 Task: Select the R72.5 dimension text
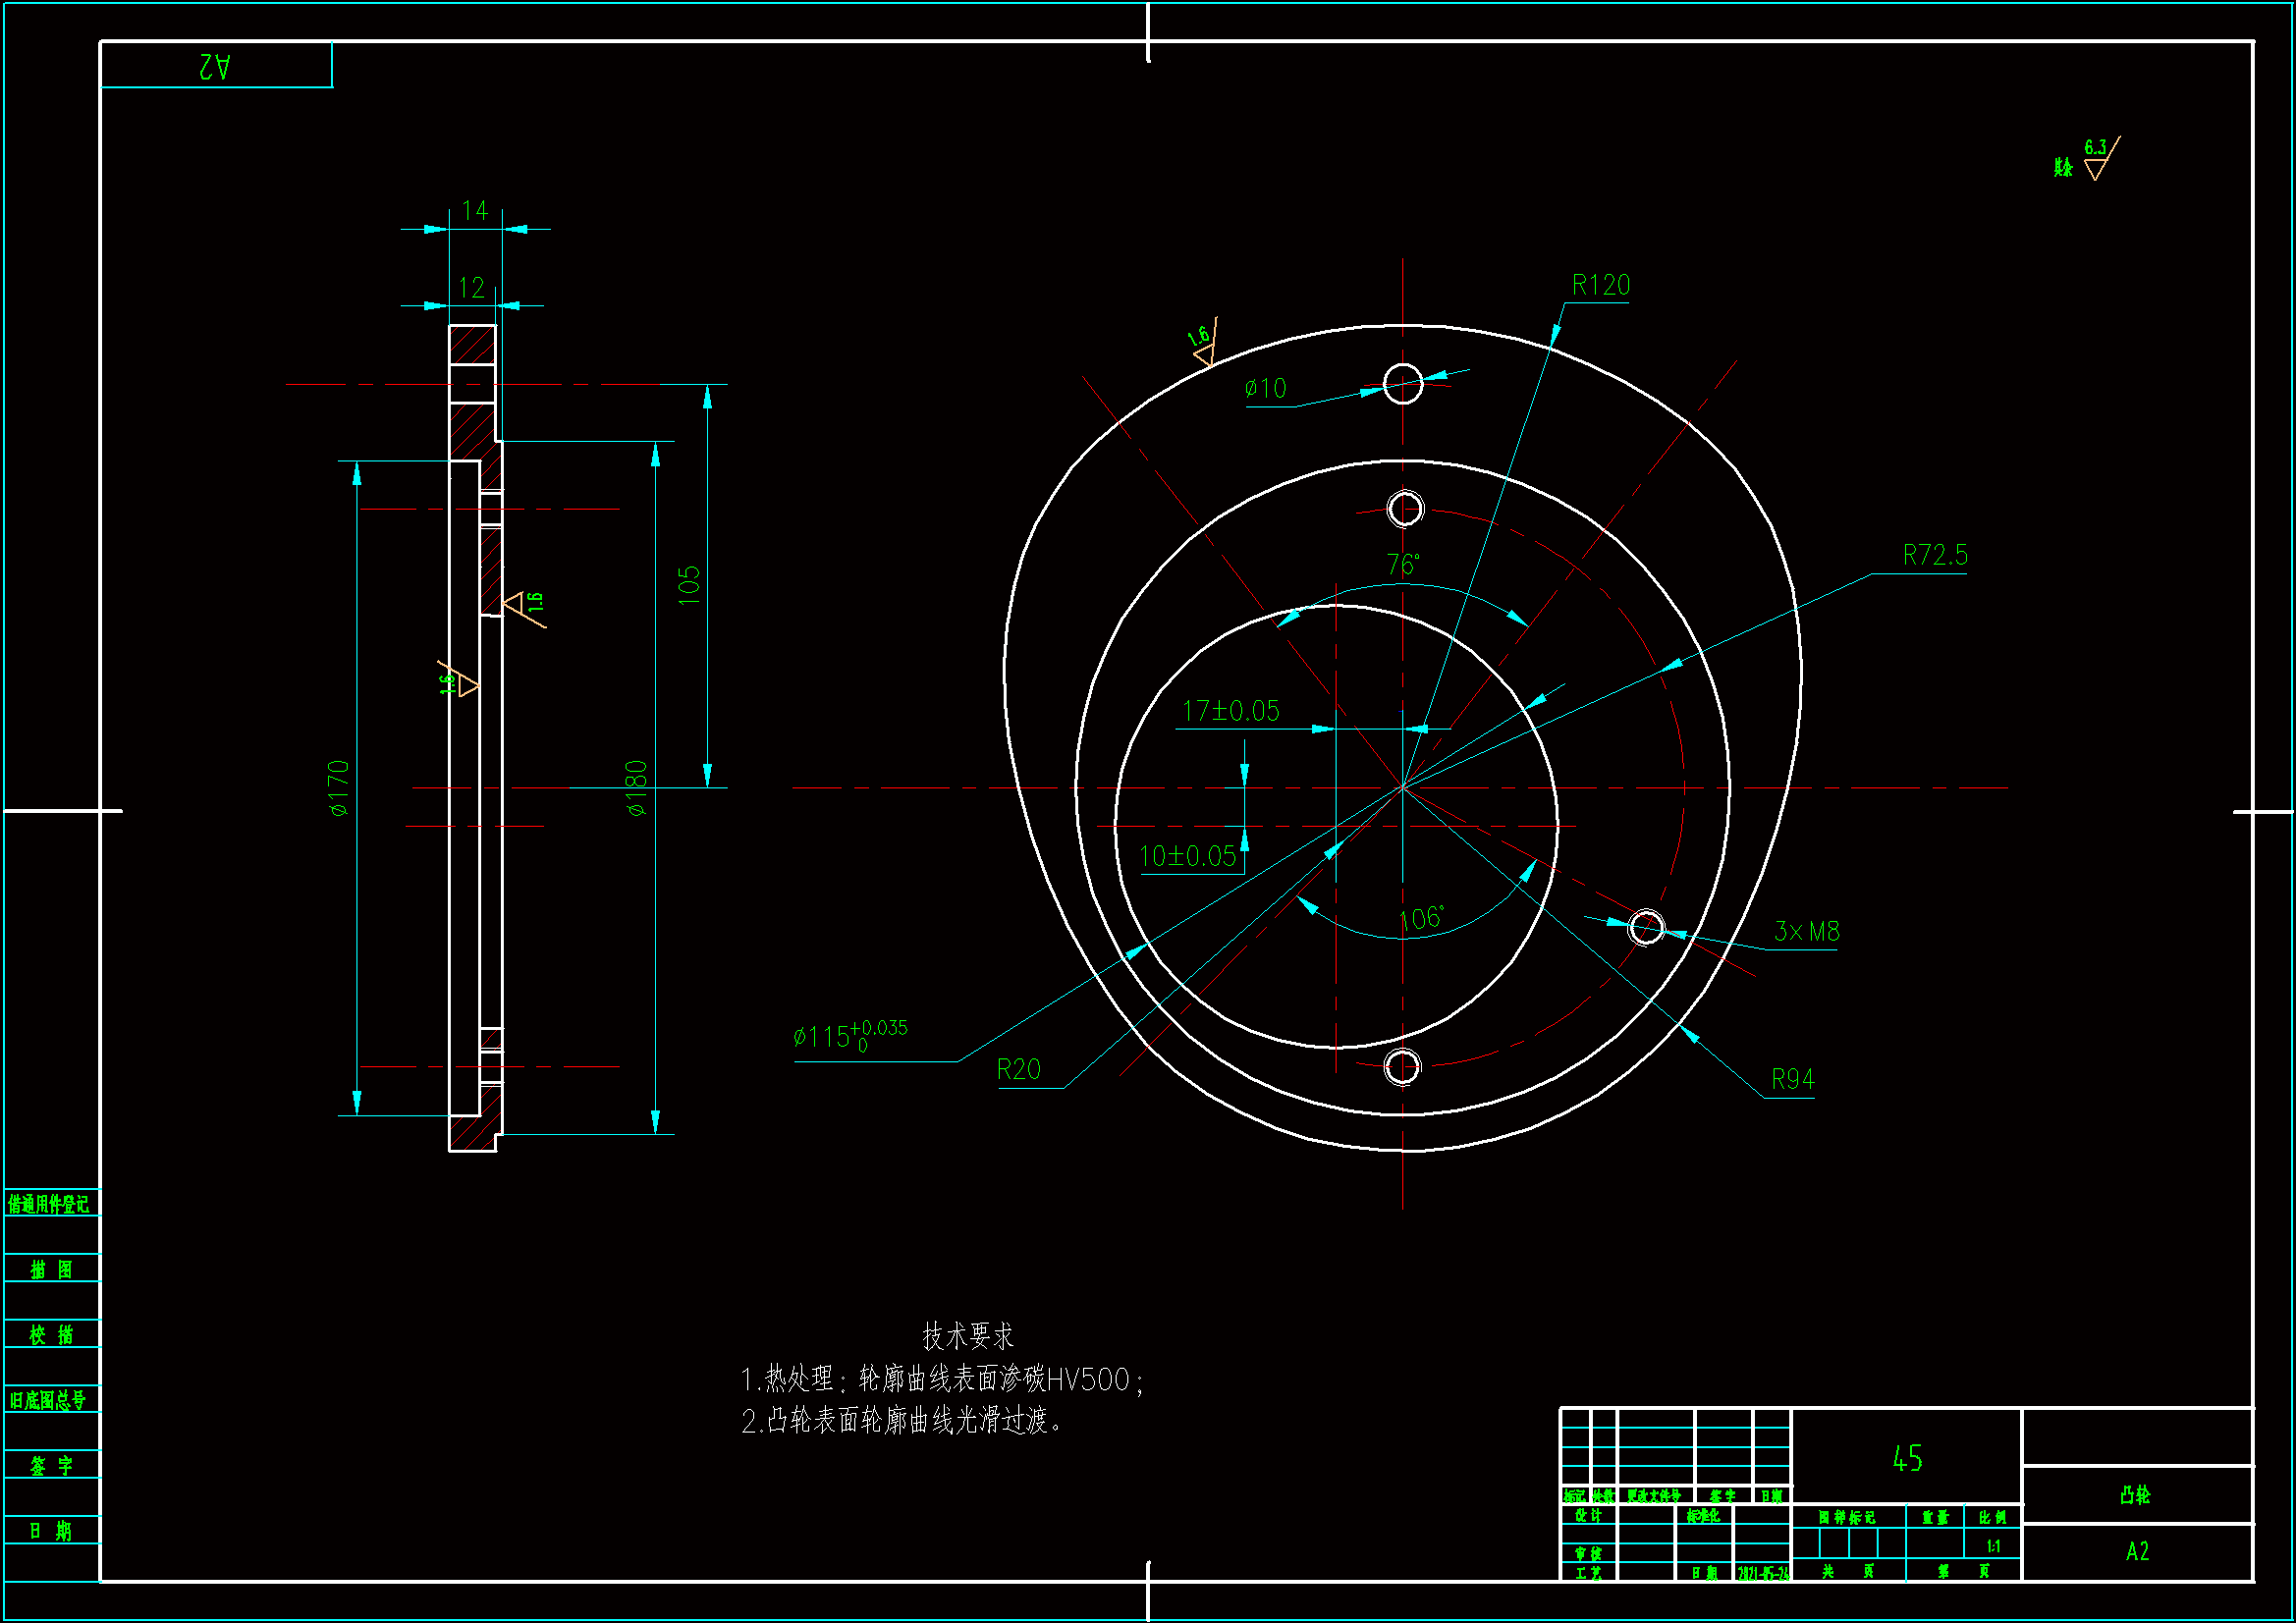click(1934, 556)
